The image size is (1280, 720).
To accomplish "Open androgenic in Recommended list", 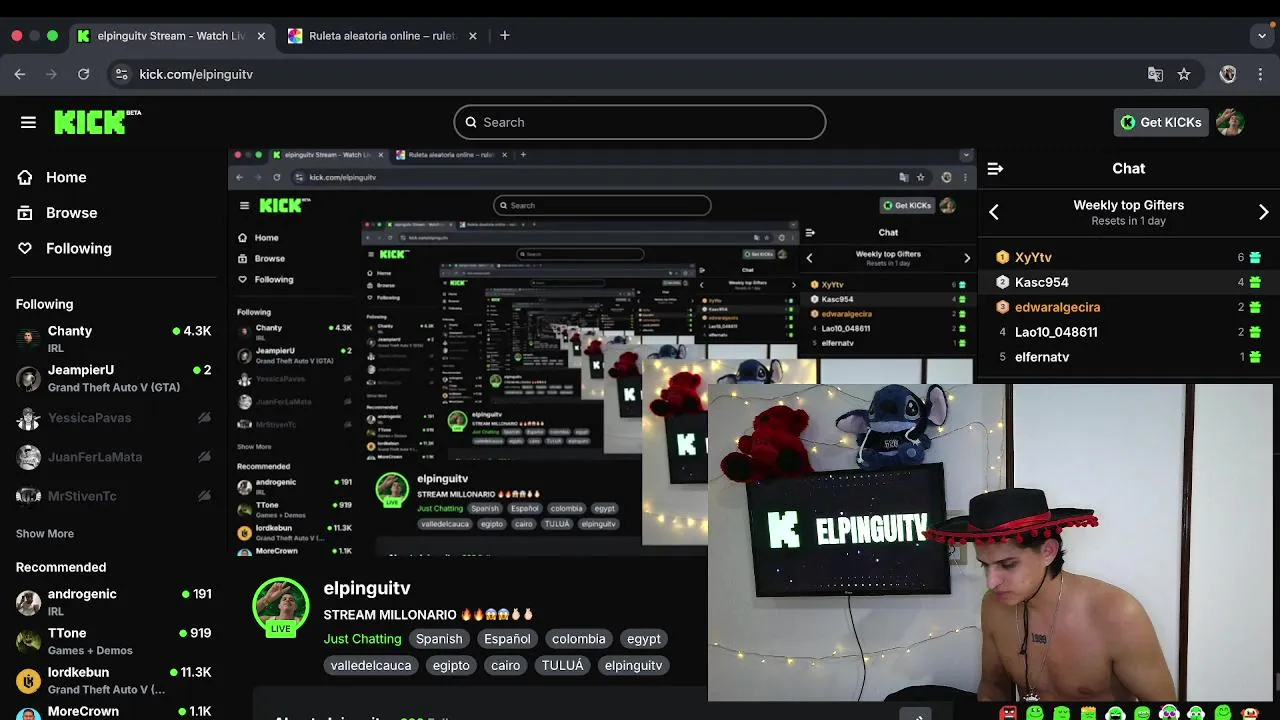I will (114, 602).
